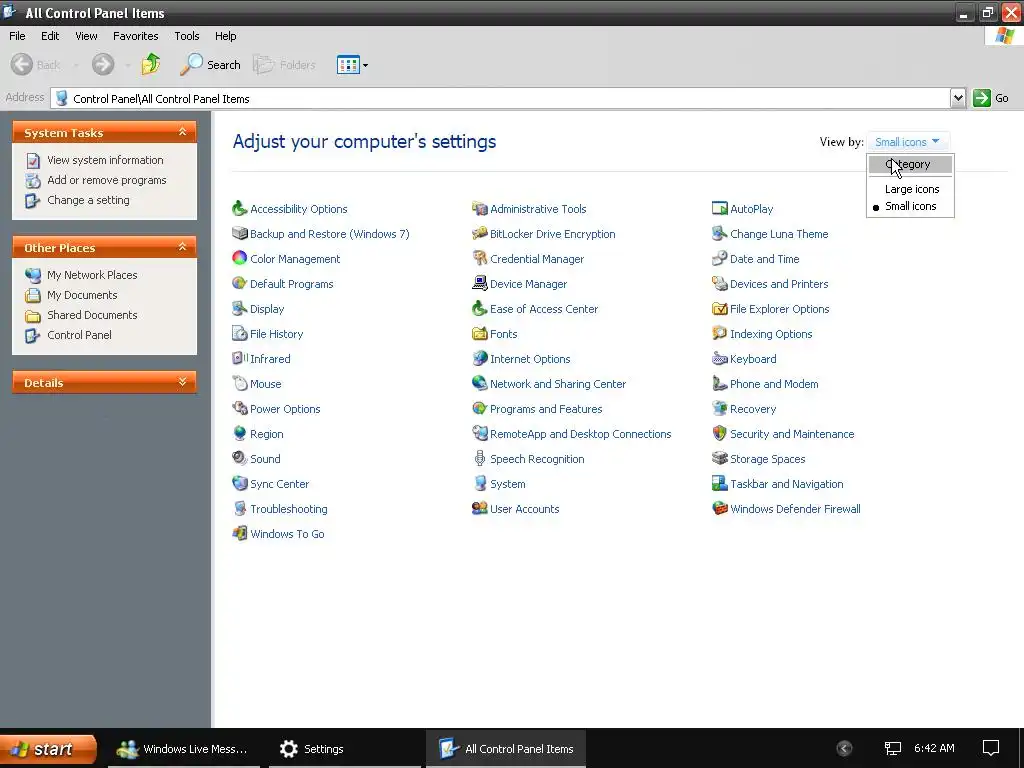Click the Power Options icon
This screenshot has width=1024, height=768.
tap(240, 409)
